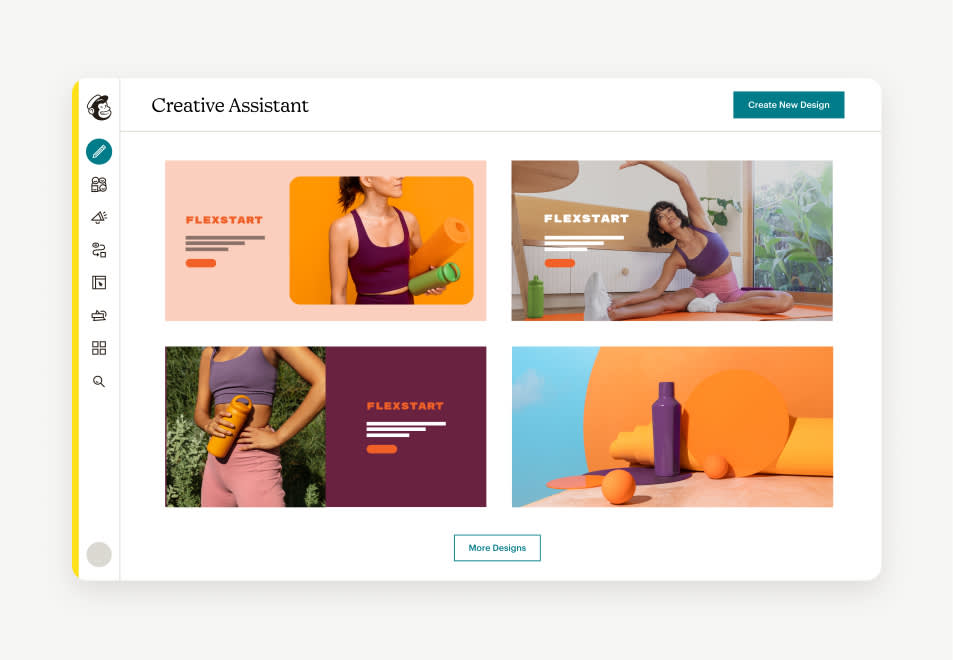Click the Mailchimp Freddie logo

coord(99,108)
